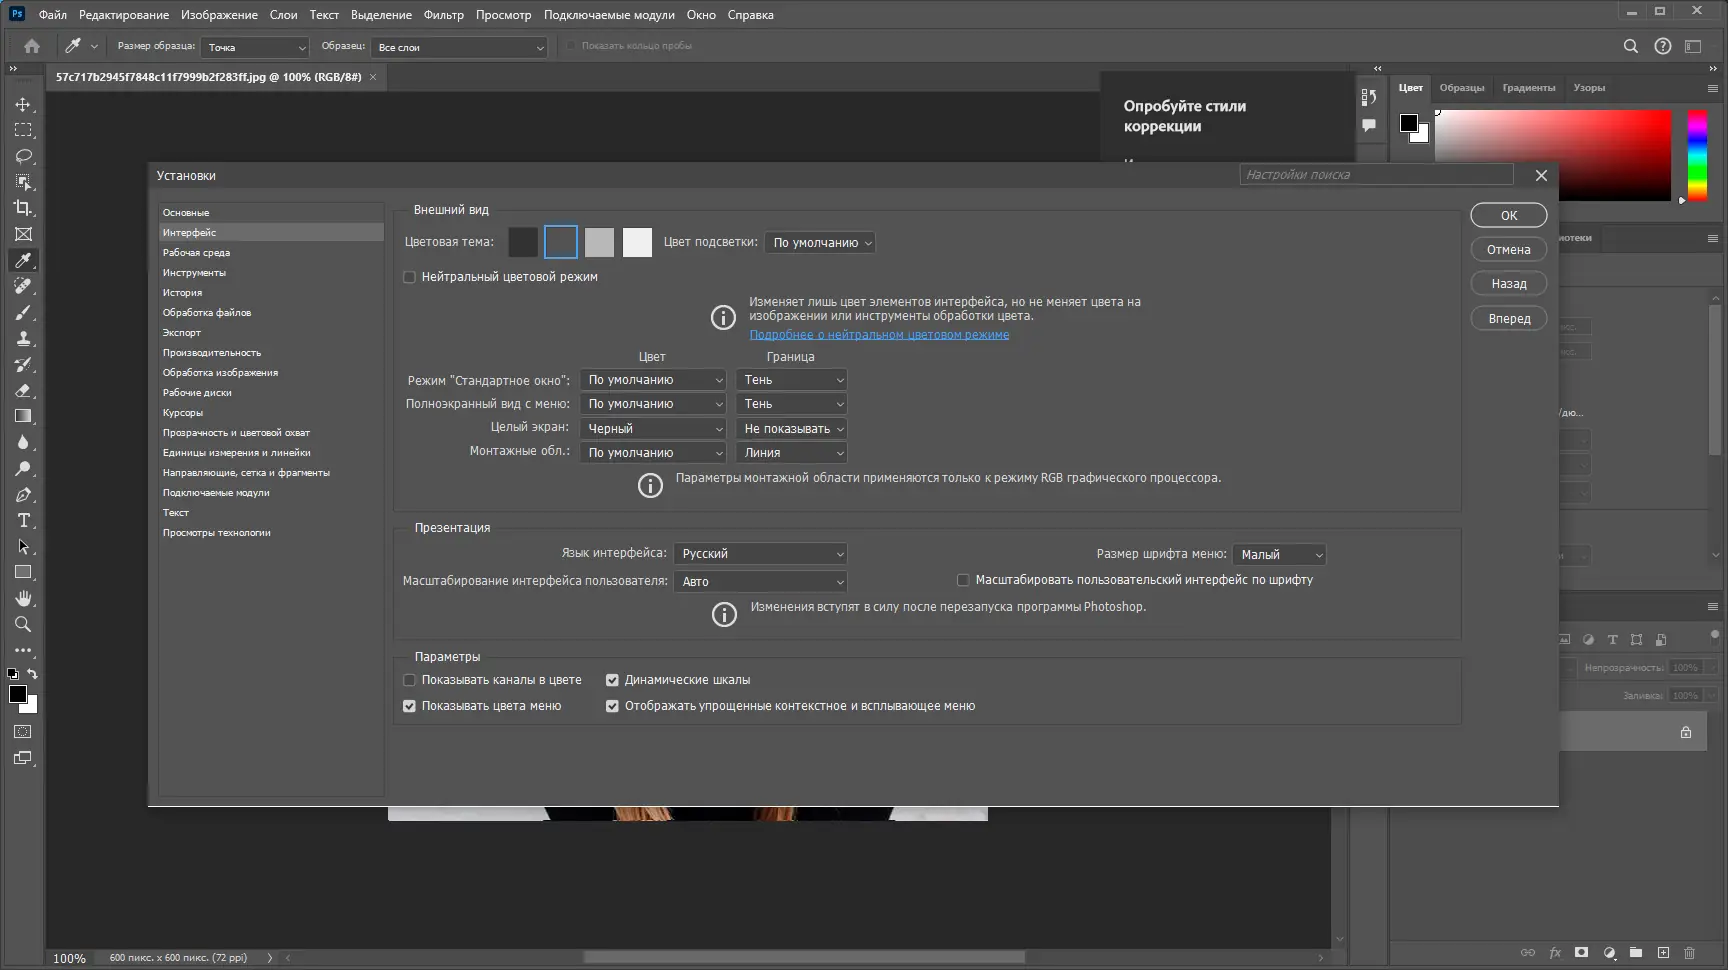Select the Crop tool
This screenshot has height=970, width=1728.
(x=23, y=208)
